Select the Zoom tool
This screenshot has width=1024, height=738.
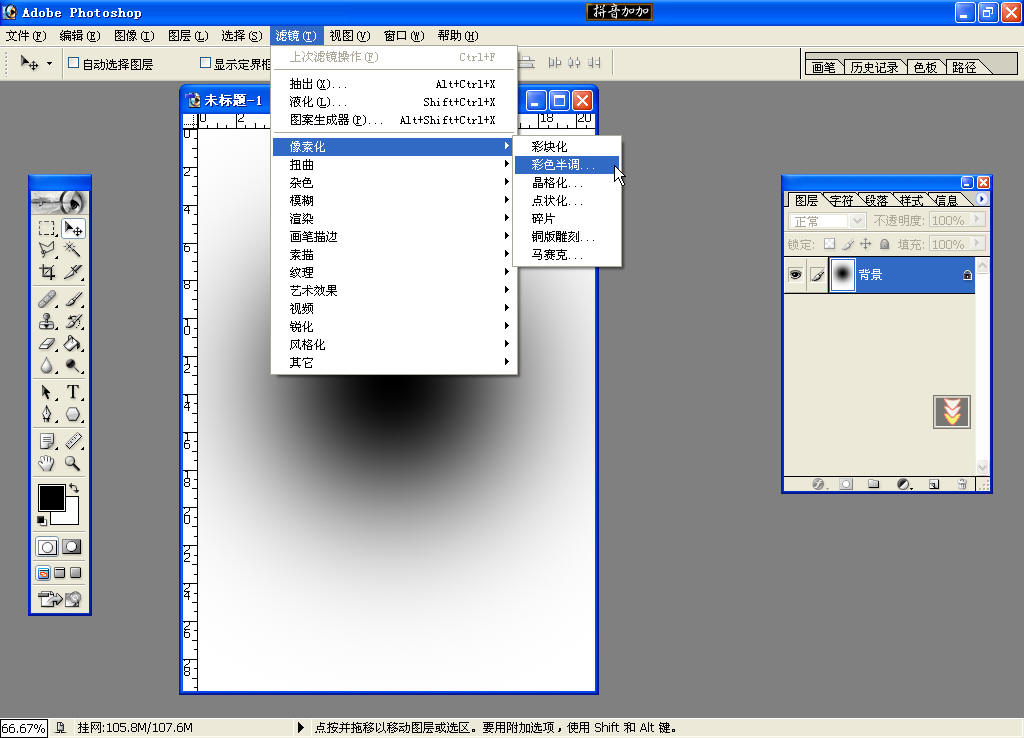[73, 464]
